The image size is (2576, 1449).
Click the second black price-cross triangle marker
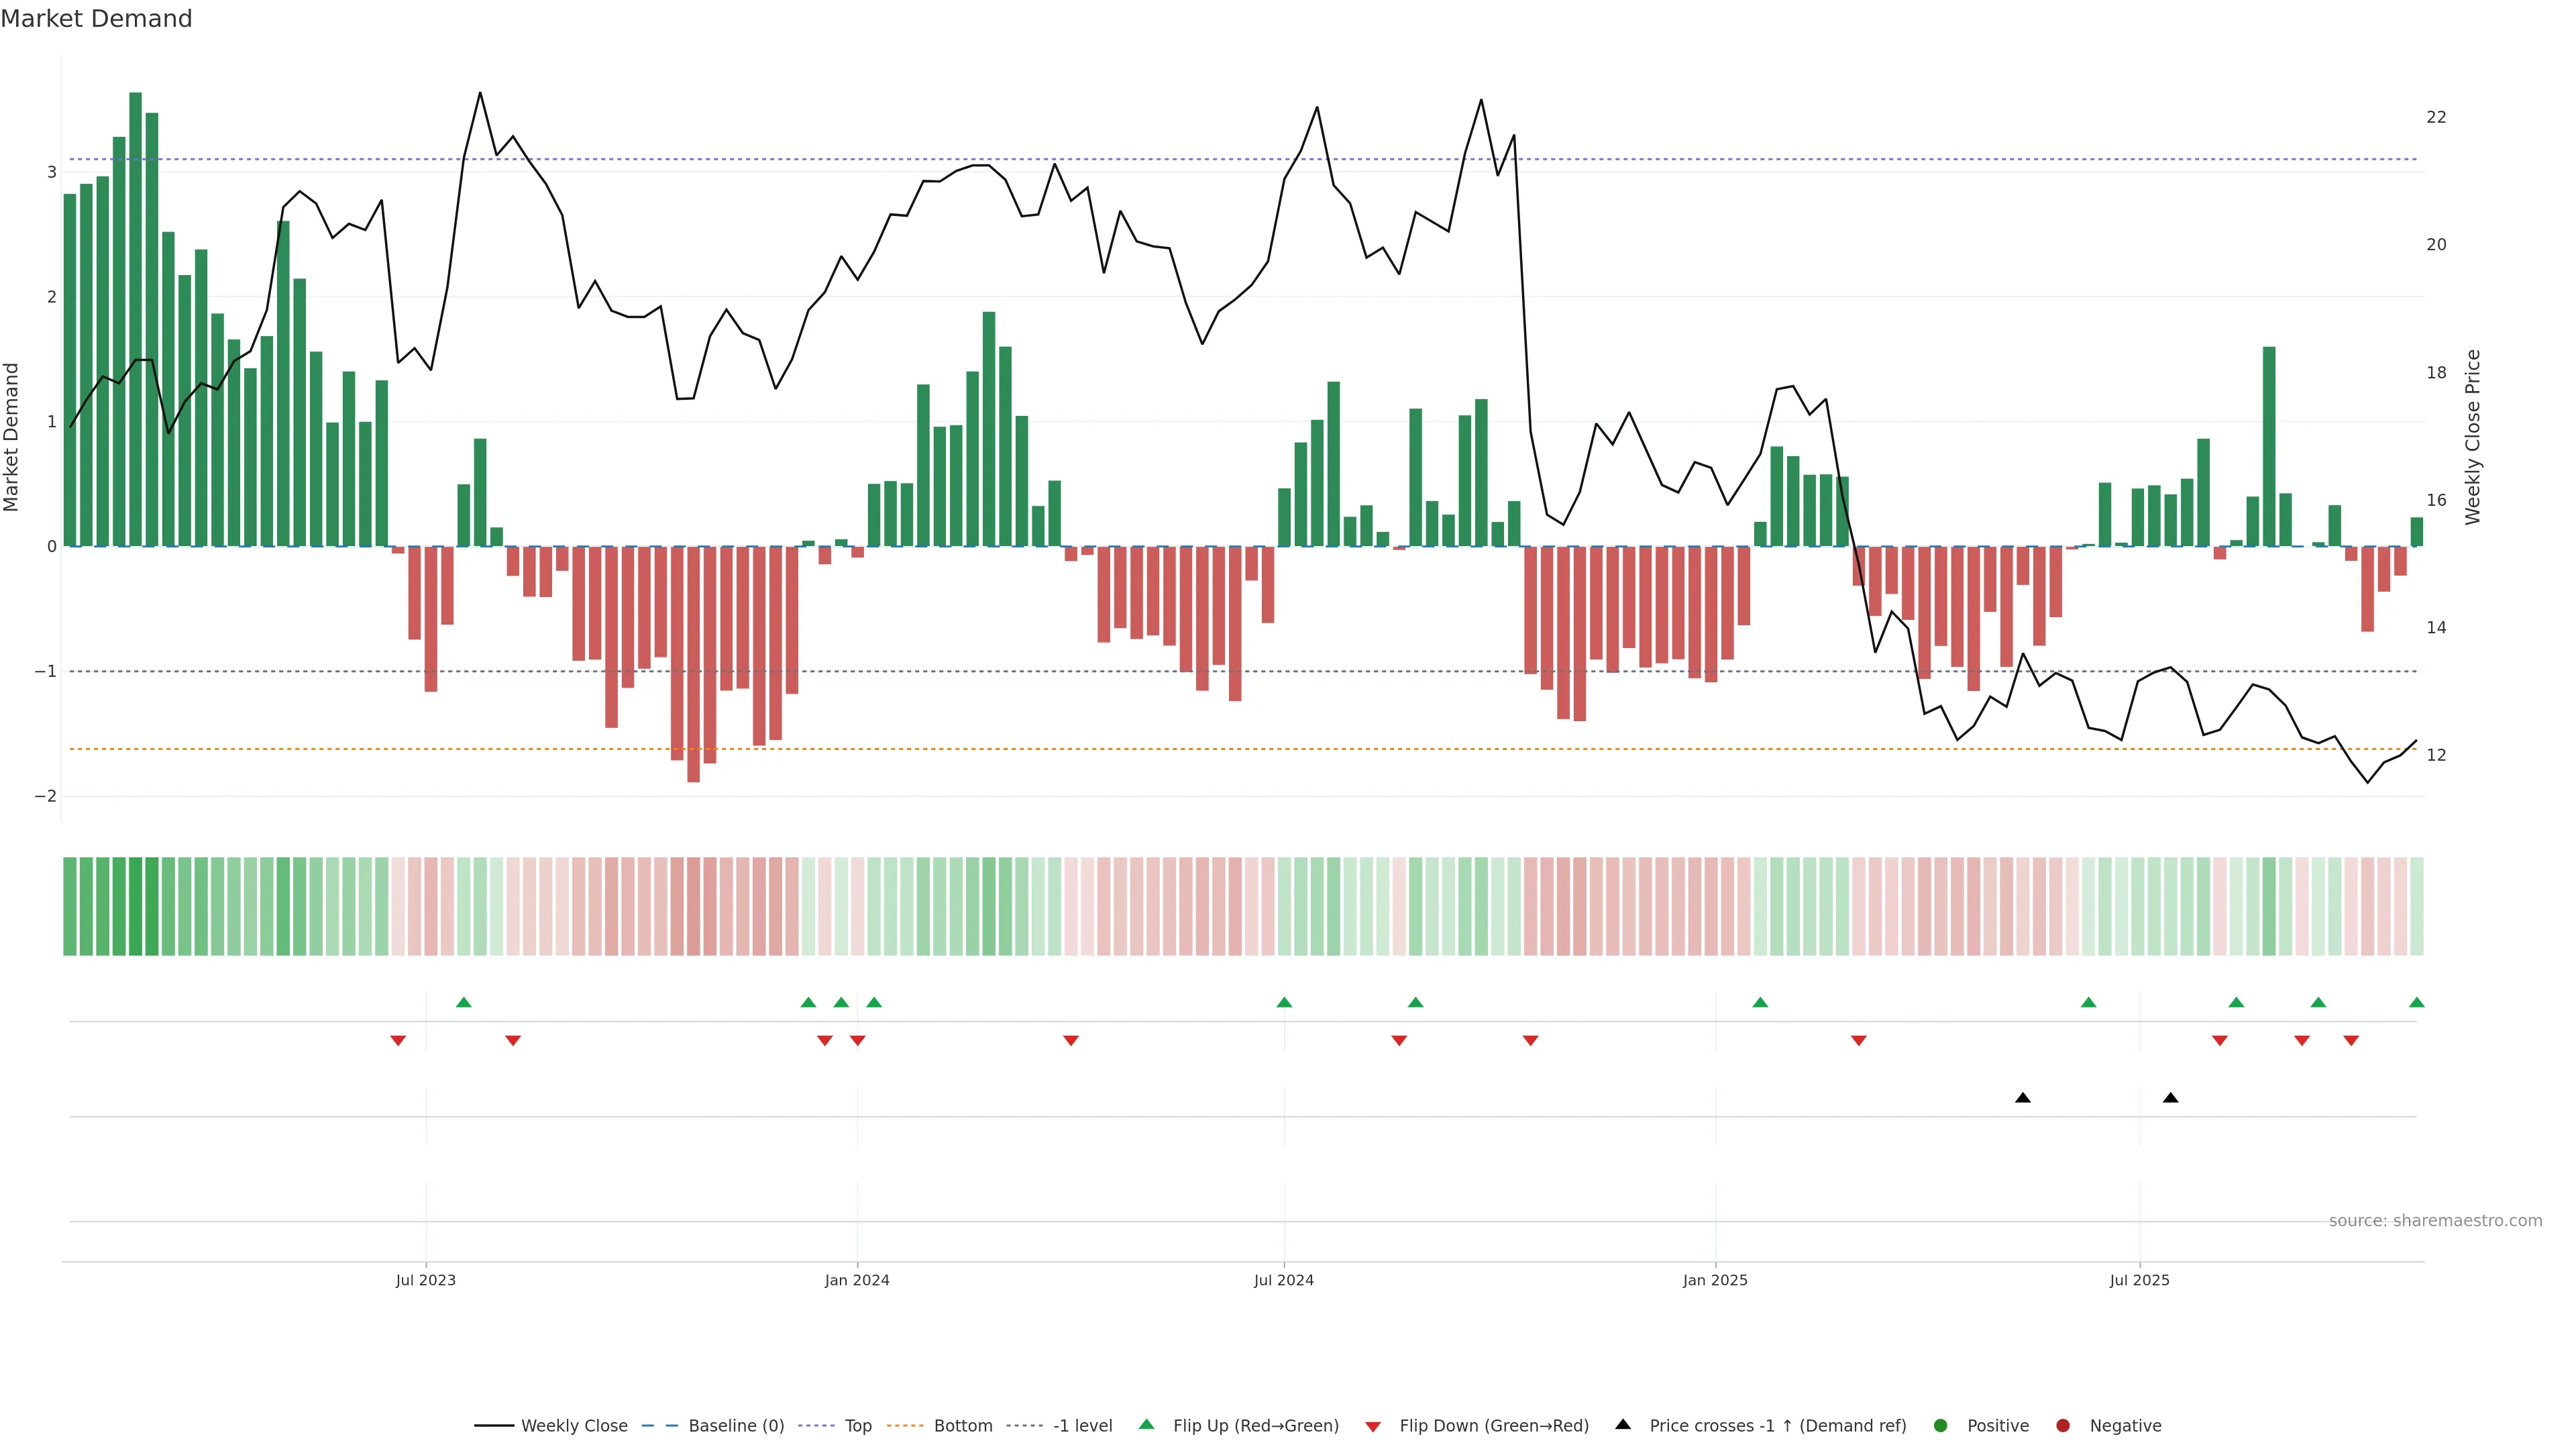2171,1098
